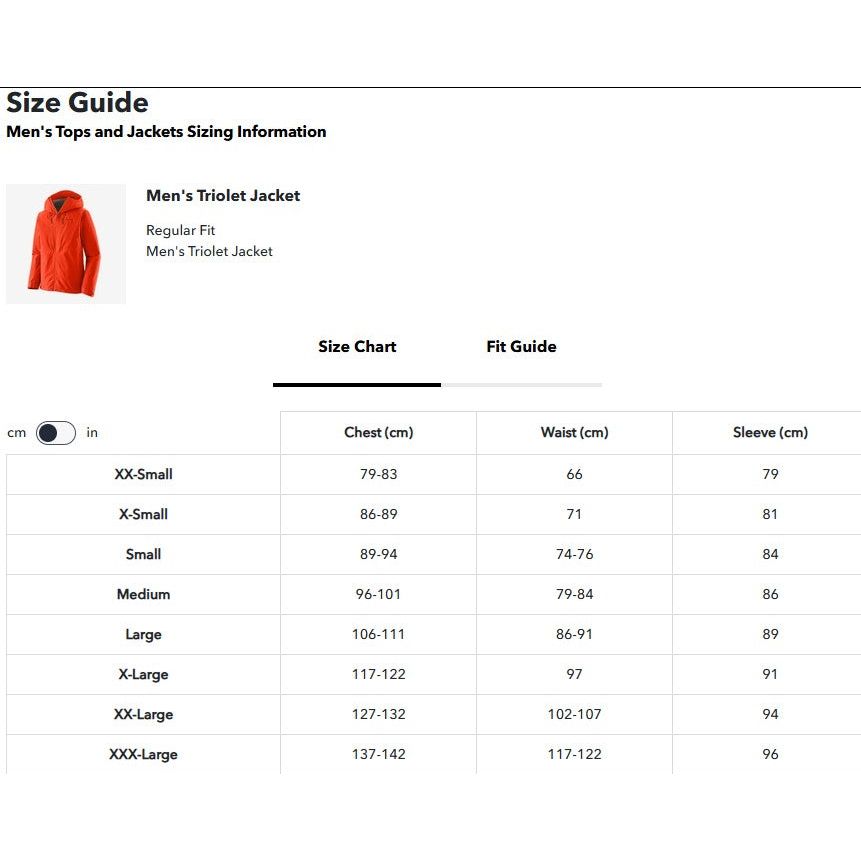The width and height of the screenshot is (861, 861).
Task: Select the Chest (cm) column header
Action: (378, 433)
